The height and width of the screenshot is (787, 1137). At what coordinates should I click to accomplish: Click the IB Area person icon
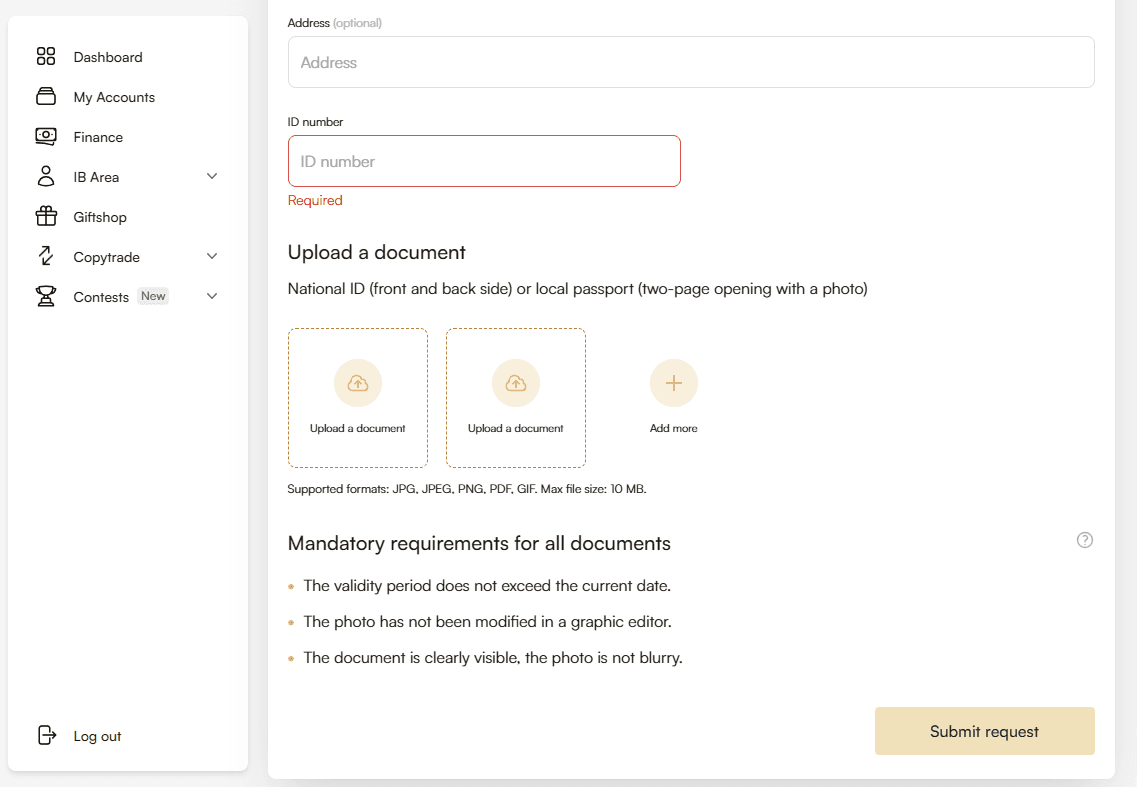[46, 177]
